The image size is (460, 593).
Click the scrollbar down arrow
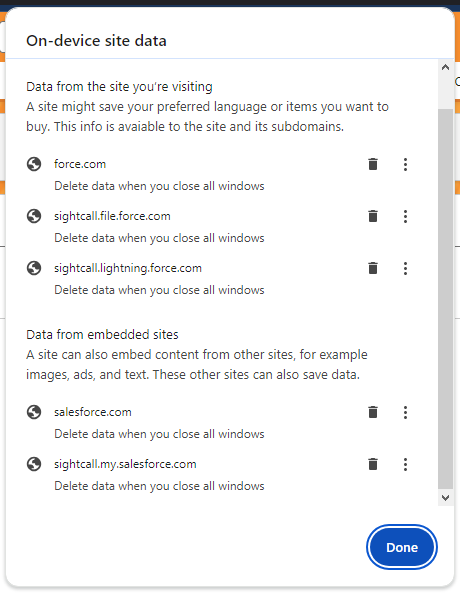446,498
